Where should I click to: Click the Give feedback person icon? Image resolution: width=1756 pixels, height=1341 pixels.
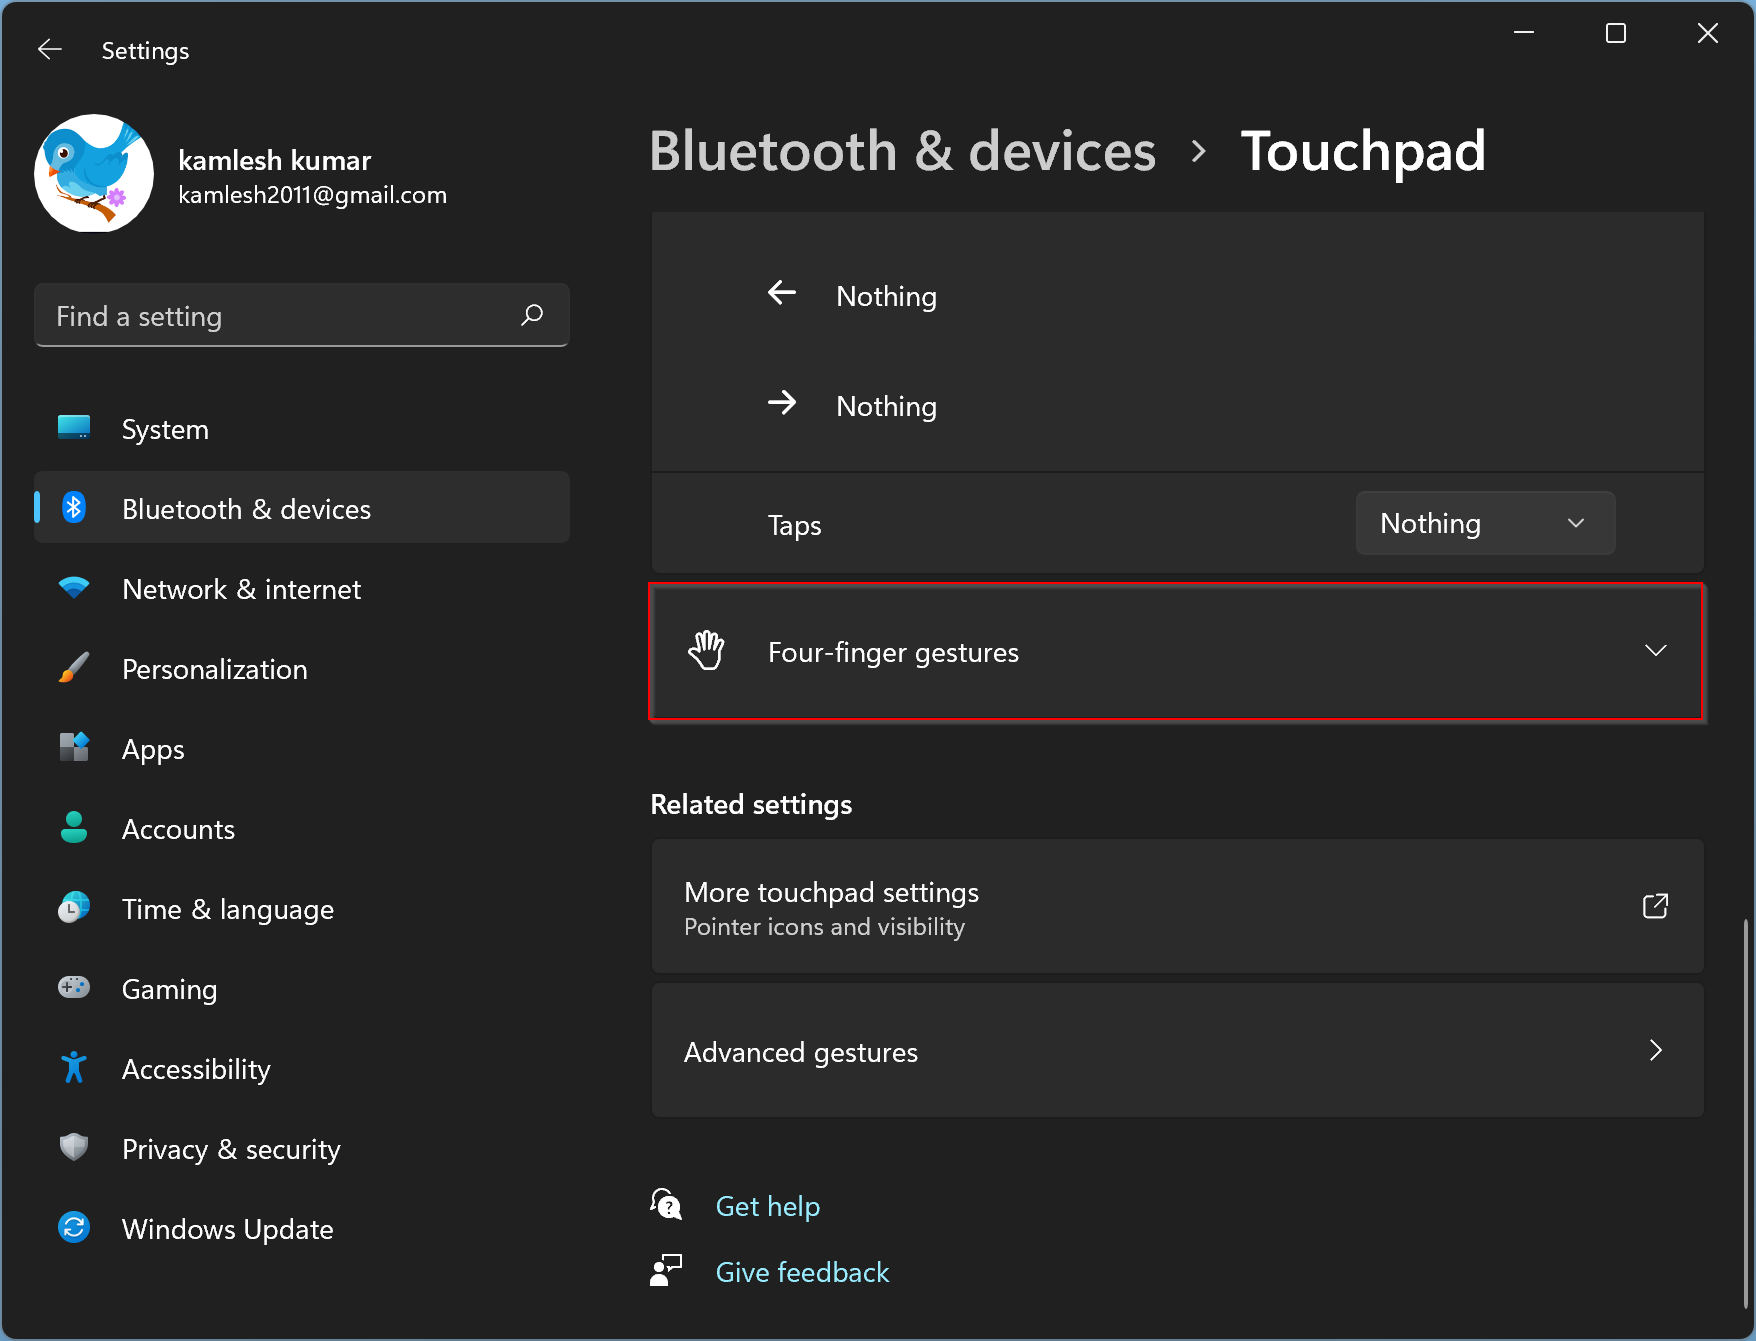[x=666, y=1270]
